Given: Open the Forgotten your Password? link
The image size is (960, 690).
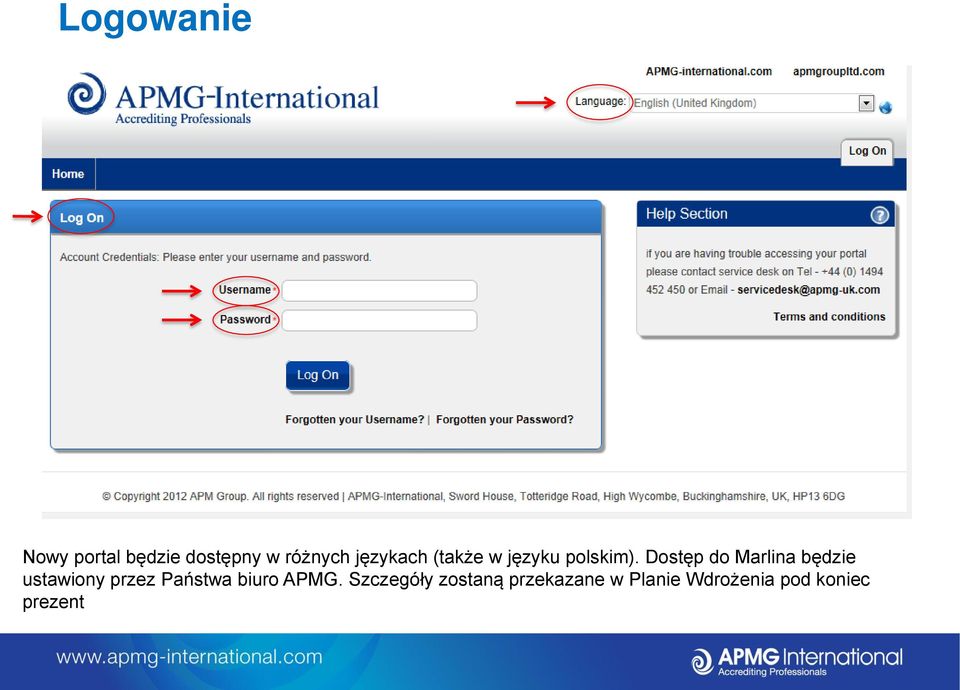Looking at the screenshot, I should click(x=504, y=419).
